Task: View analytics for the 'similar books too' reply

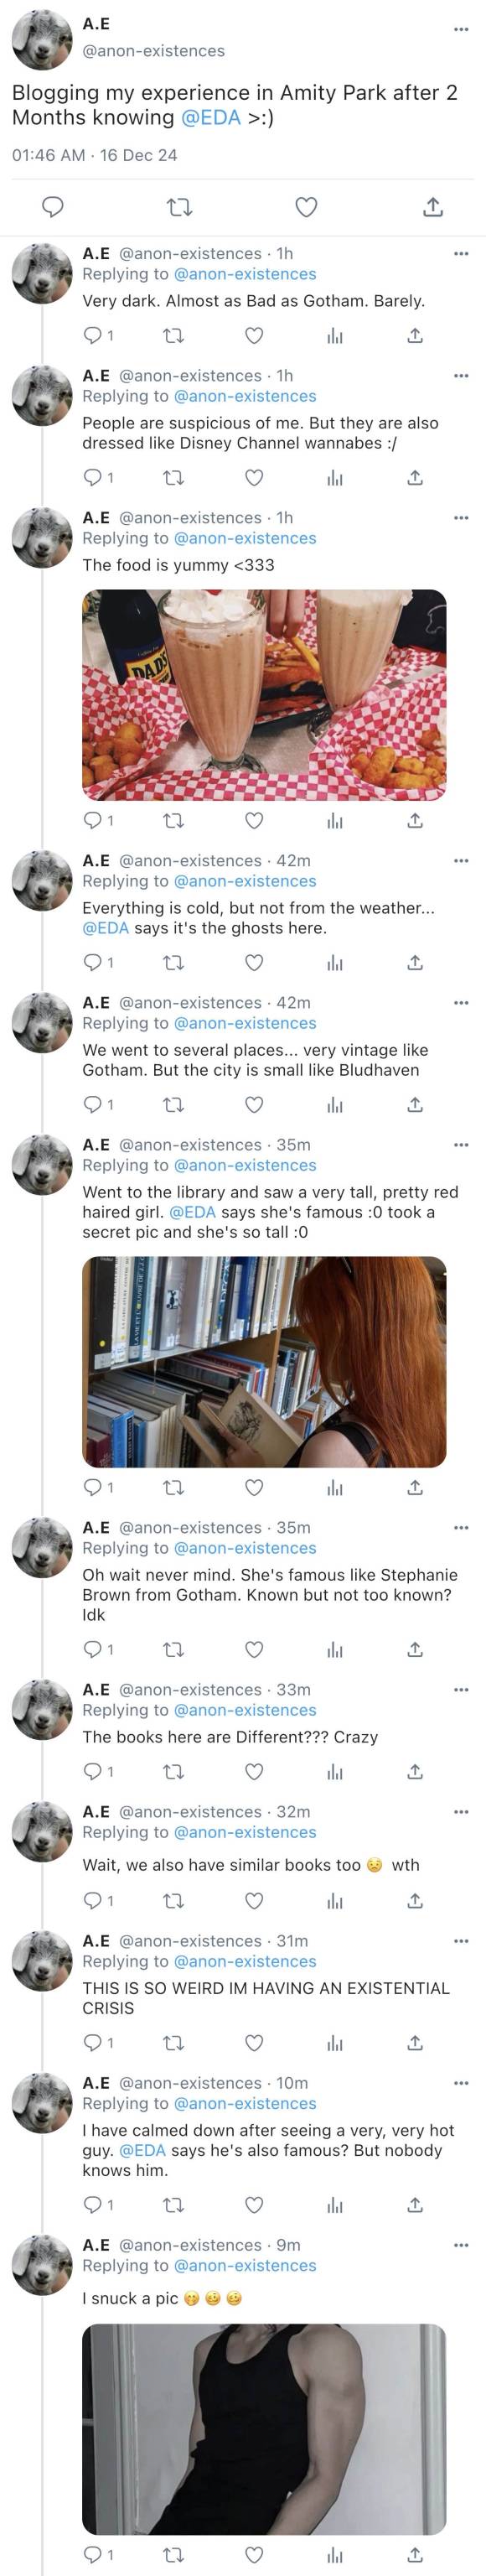Action: [x=335, y=1900]
